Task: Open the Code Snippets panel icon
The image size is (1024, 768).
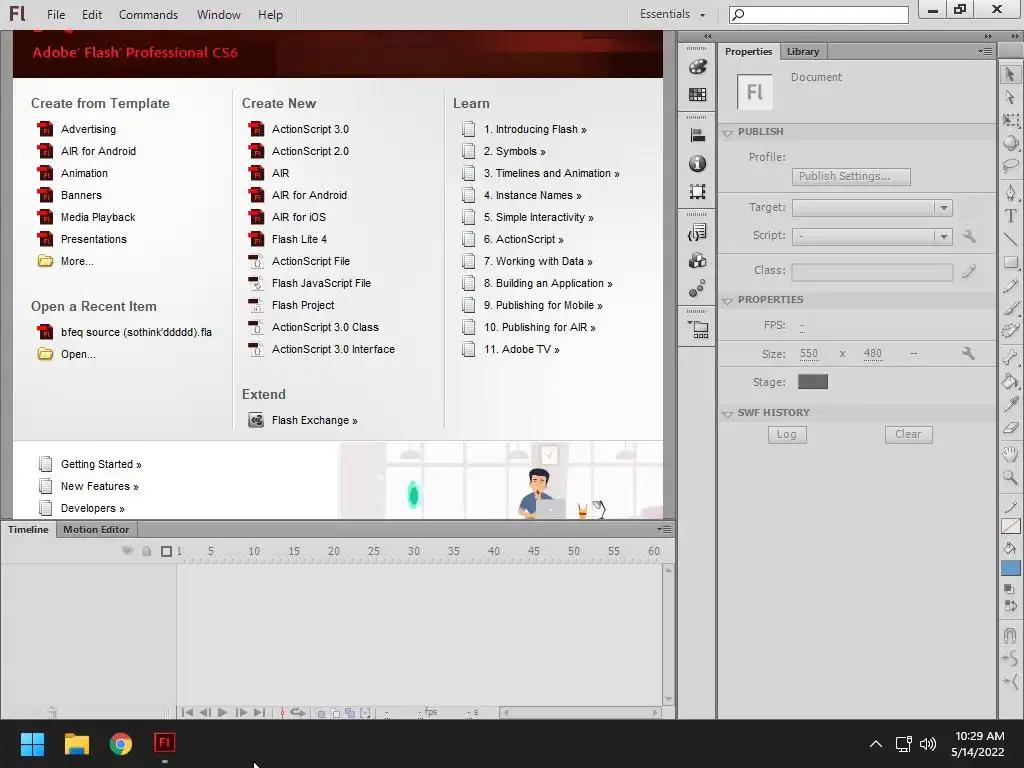Action: coord(697,232)
